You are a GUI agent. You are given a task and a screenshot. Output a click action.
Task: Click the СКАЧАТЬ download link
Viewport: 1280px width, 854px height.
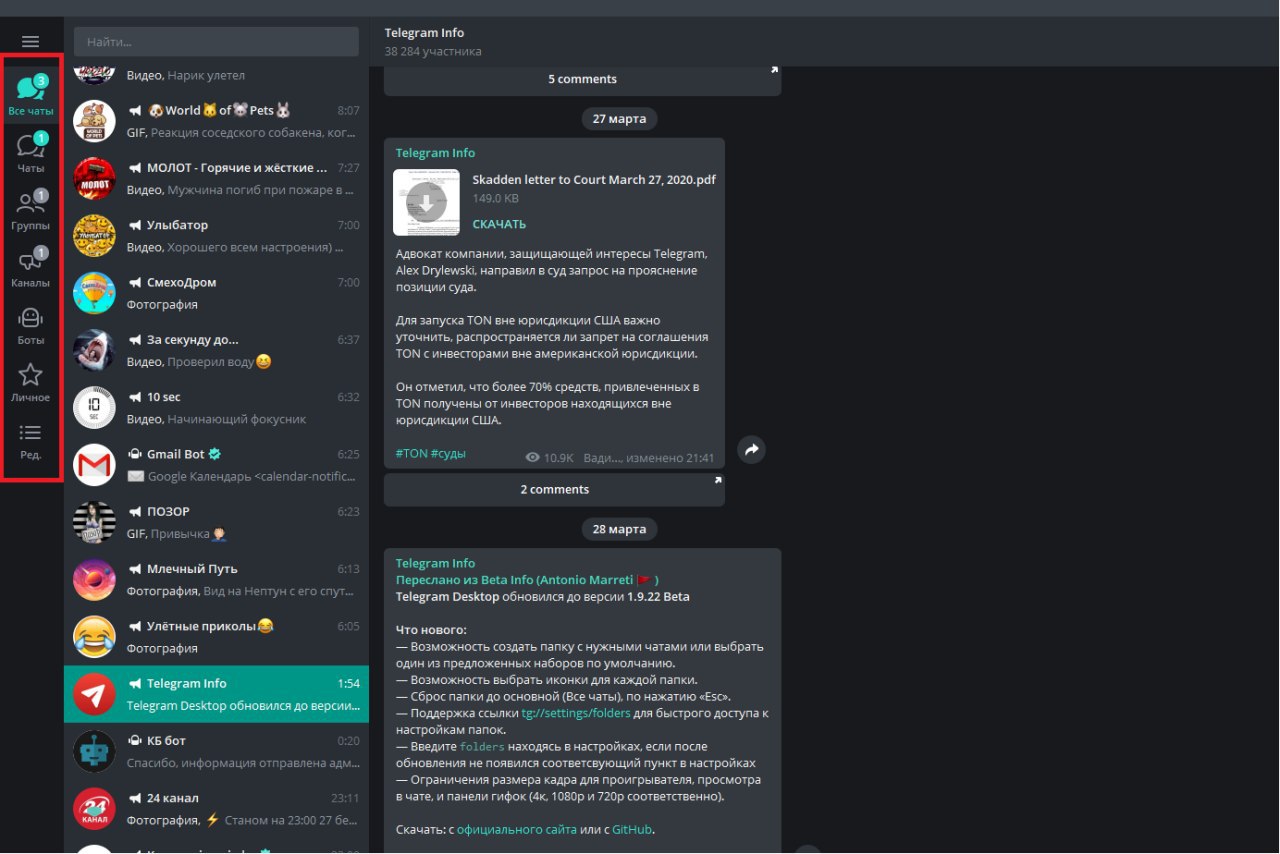coord(499,224)
